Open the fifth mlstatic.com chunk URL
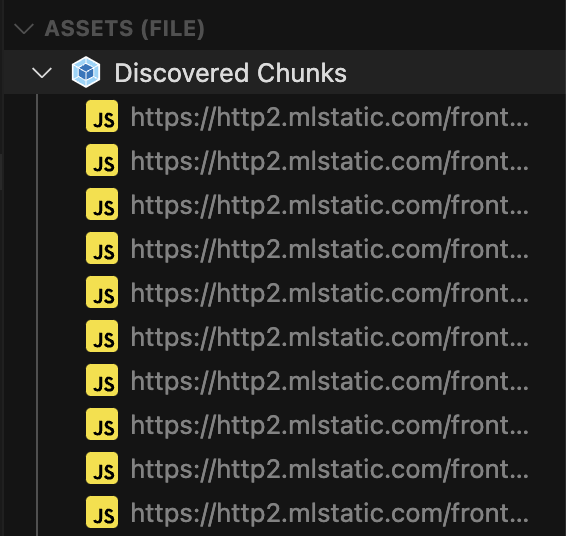 point(330,293)
